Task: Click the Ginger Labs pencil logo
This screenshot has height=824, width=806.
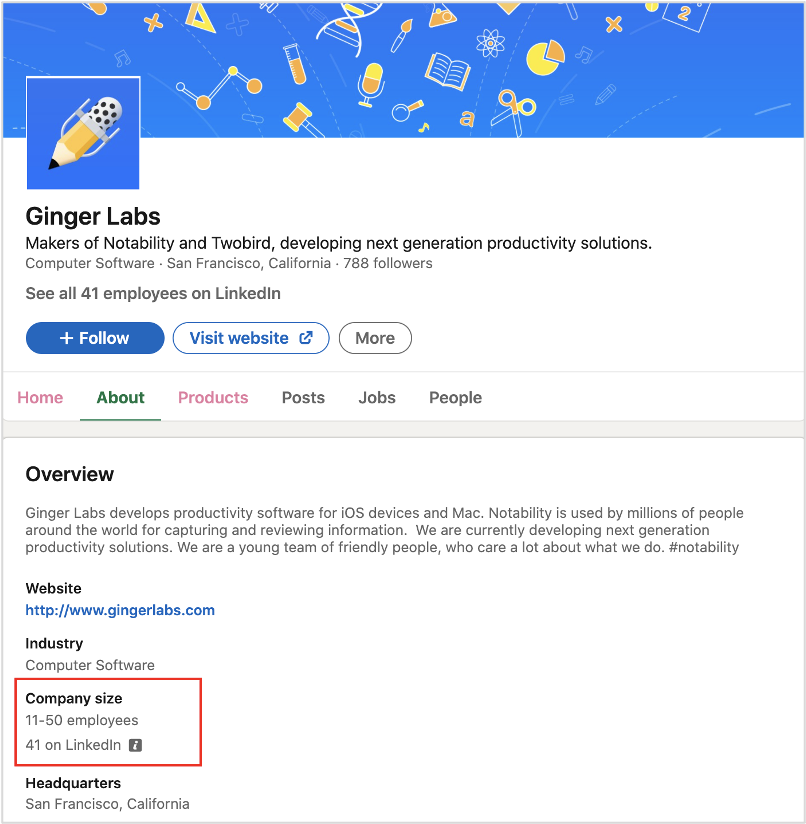Action: (x=83, y=133)
